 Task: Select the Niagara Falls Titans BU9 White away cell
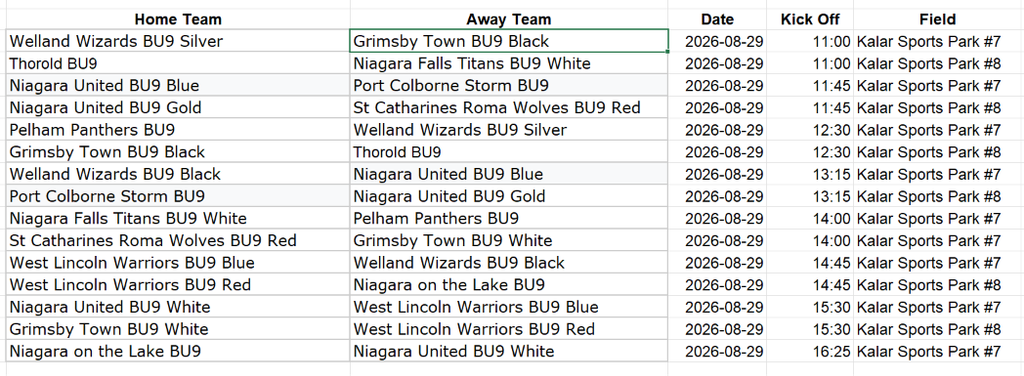tap(509, 63)
